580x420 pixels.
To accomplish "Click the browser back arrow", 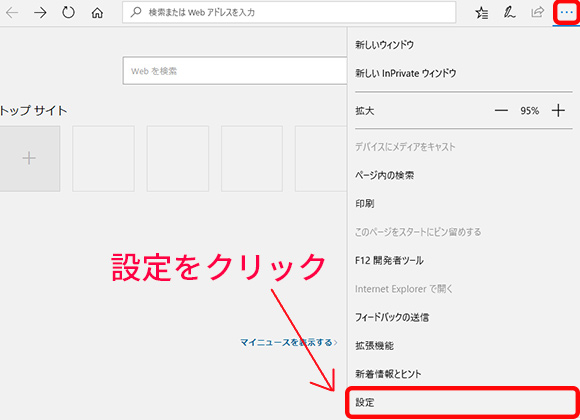I will [x=12, y=13].
